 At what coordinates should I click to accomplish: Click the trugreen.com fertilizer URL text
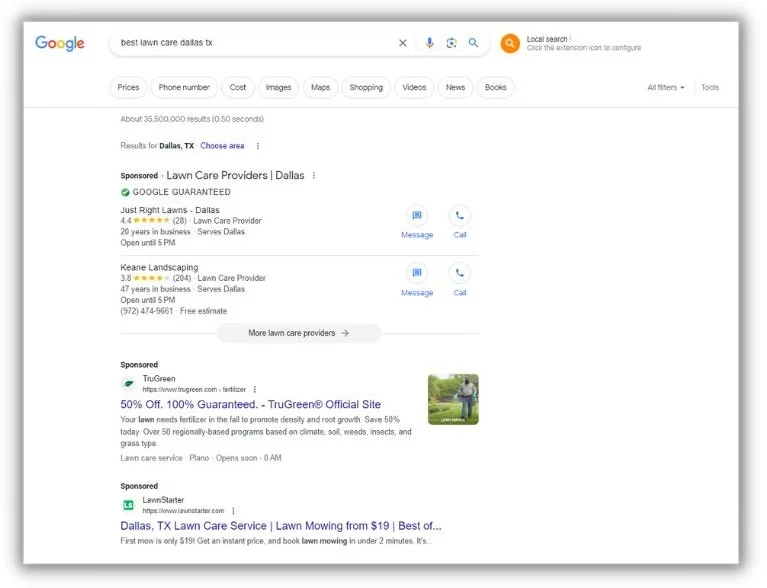(x=194, y=390)
